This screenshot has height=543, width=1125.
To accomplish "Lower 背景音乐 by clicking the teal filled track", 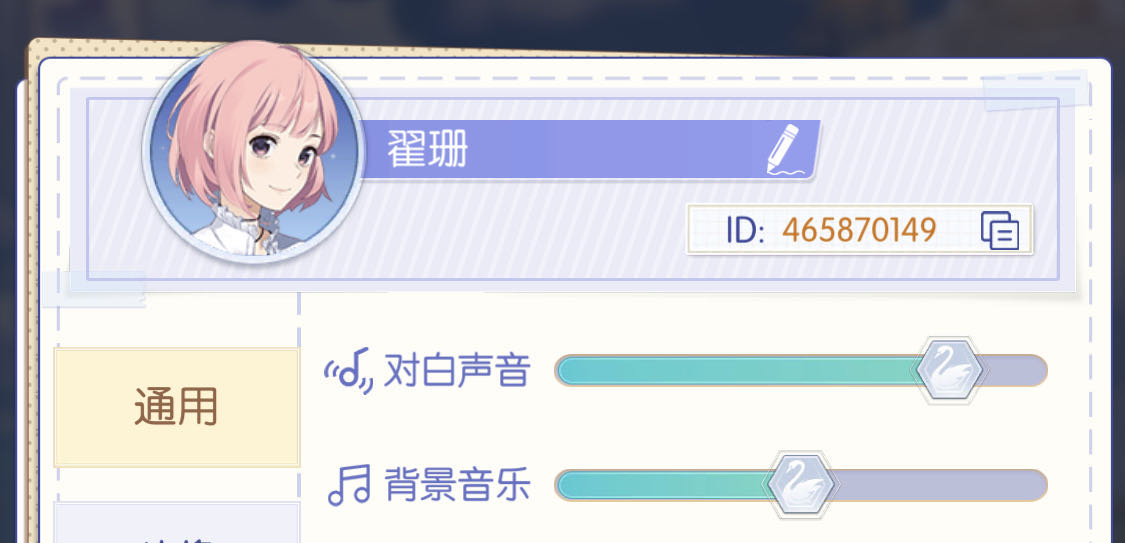I will 660,485.
